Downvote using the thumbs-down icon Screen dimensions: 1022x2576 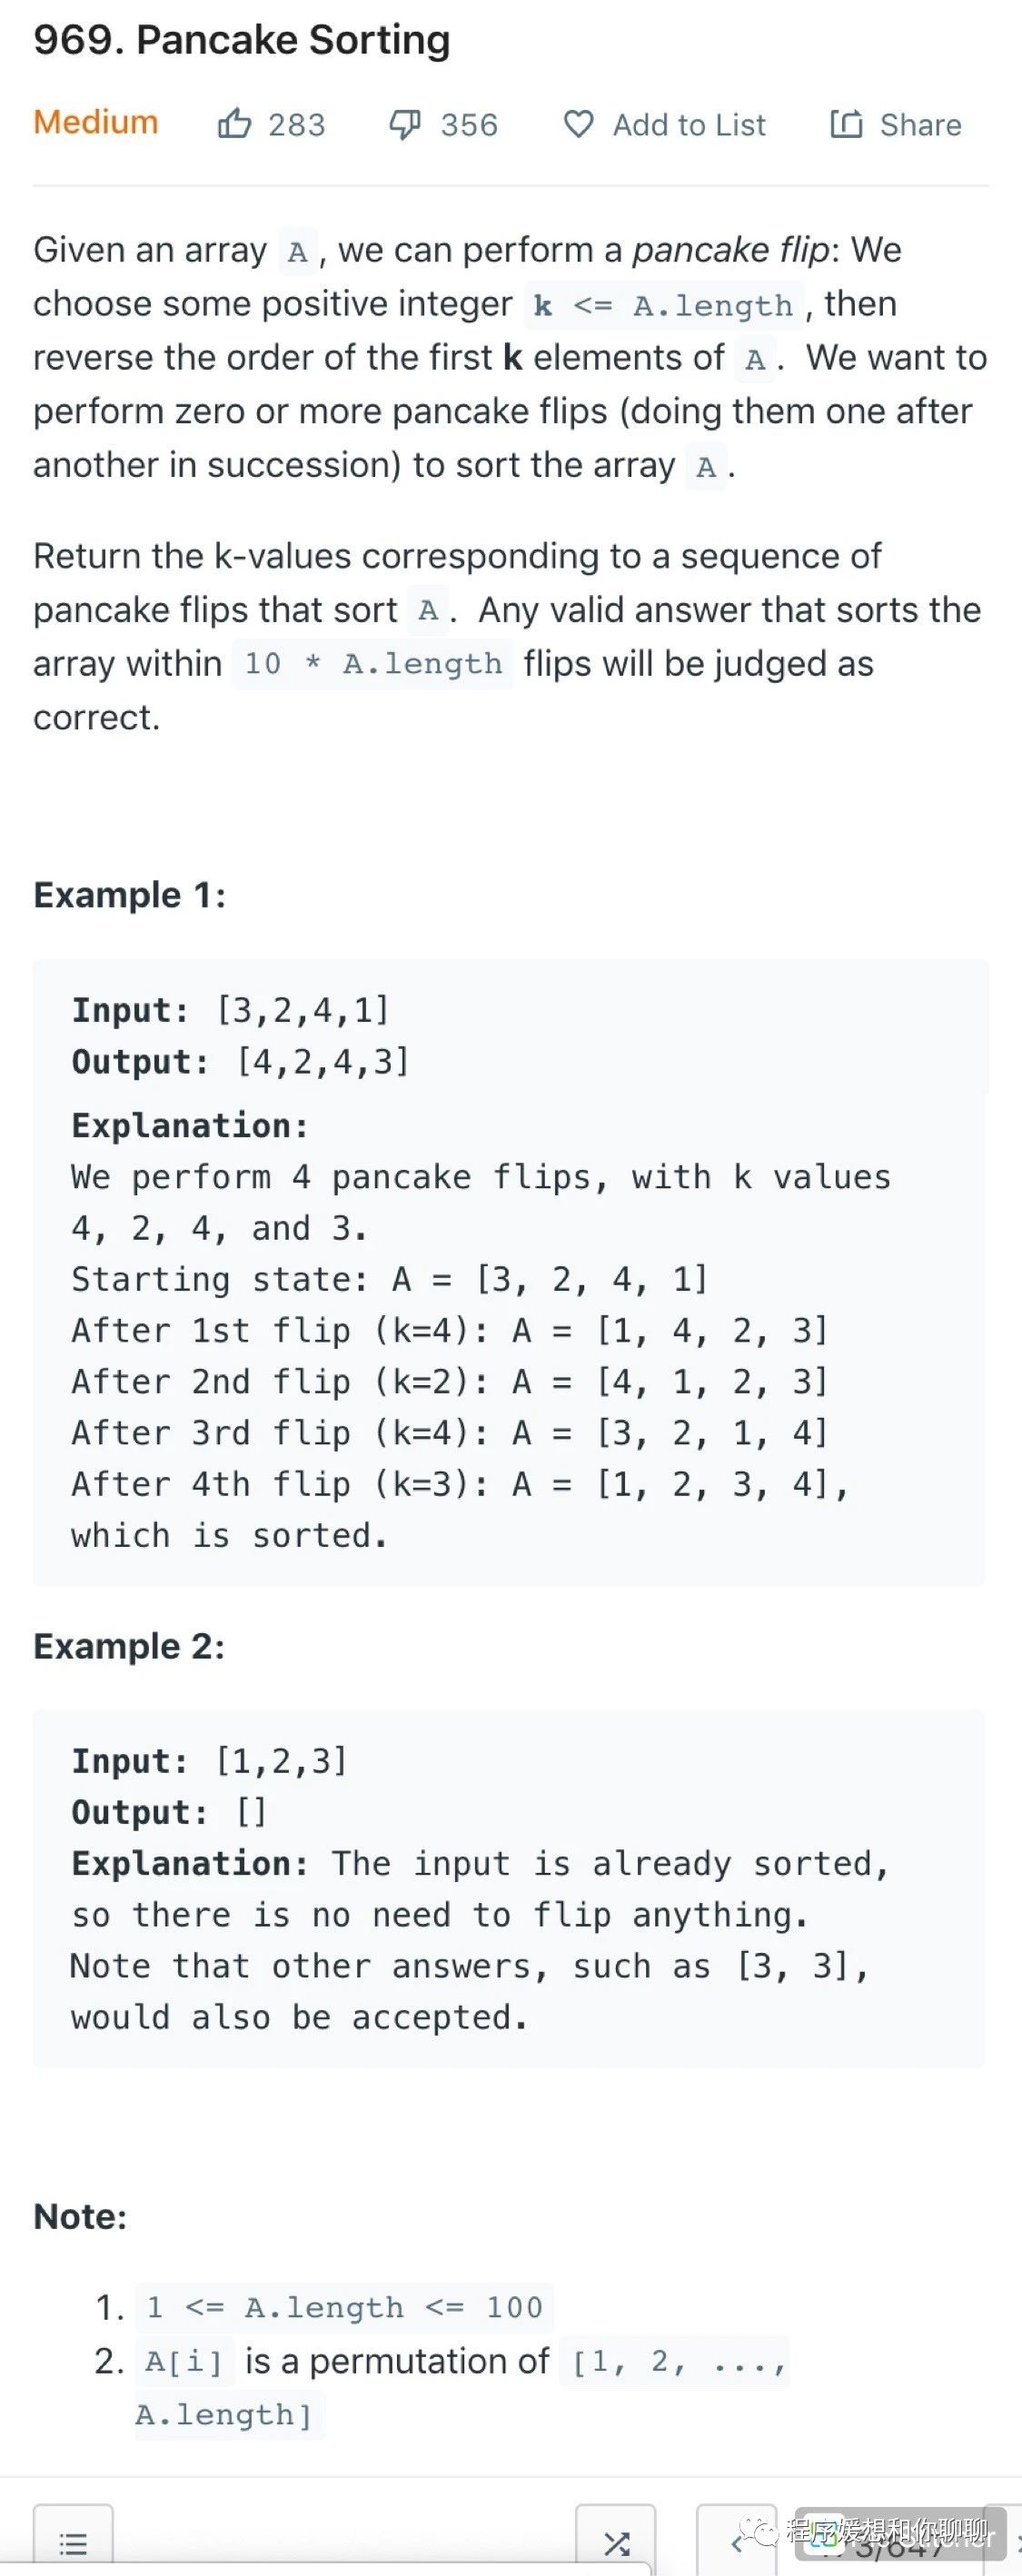(x=405, y=124)
